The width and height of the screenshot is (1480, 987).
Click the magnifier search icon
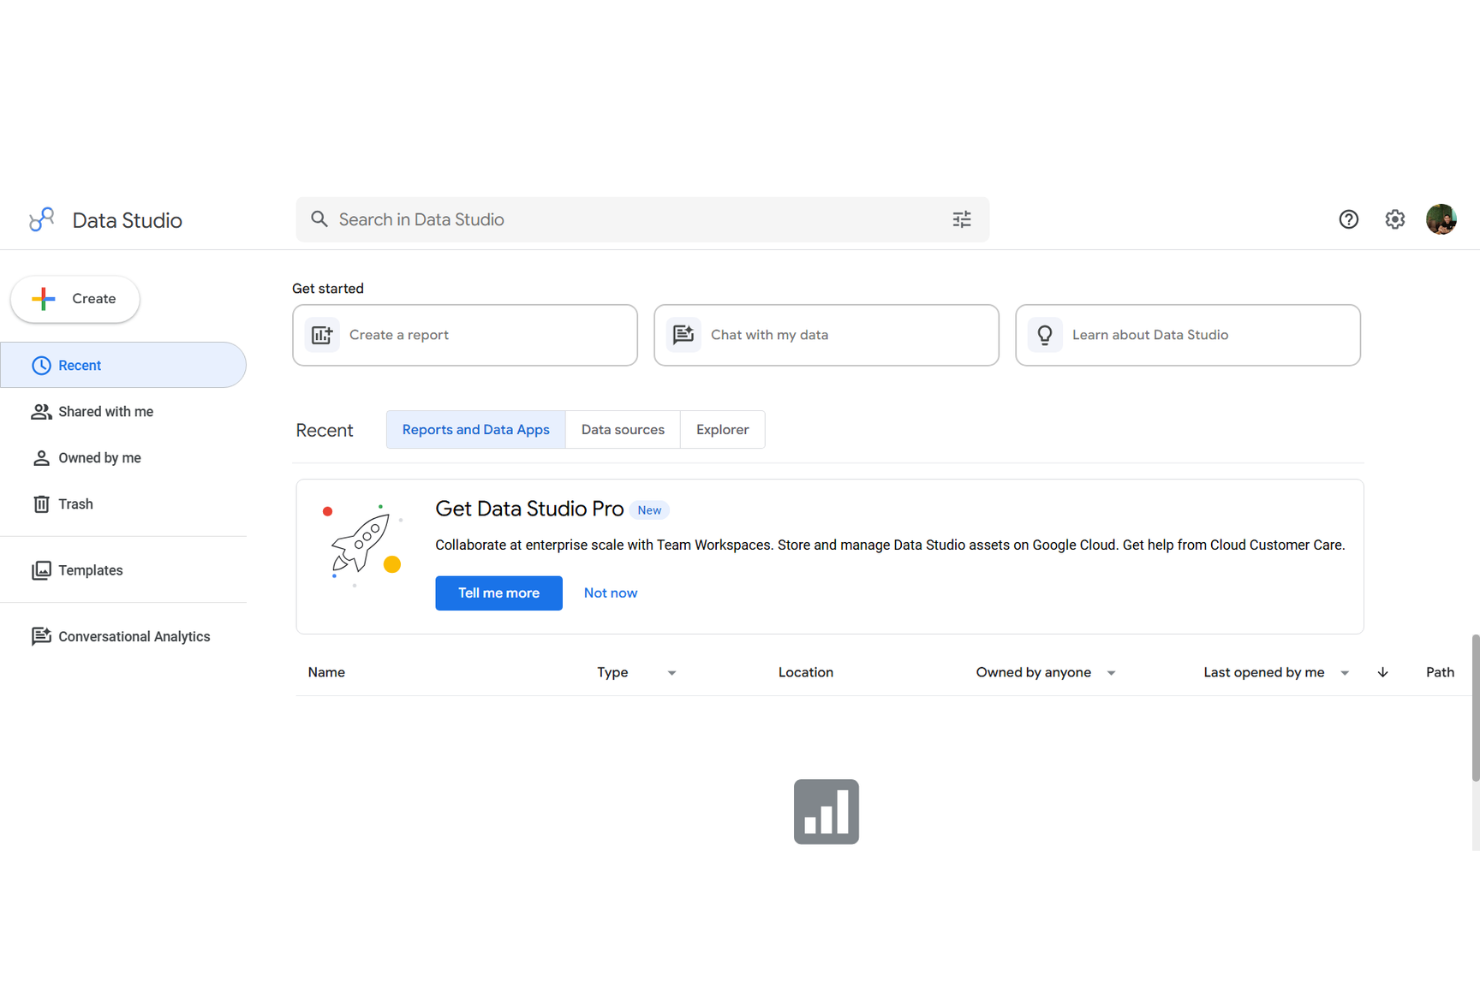pos(319,219)
